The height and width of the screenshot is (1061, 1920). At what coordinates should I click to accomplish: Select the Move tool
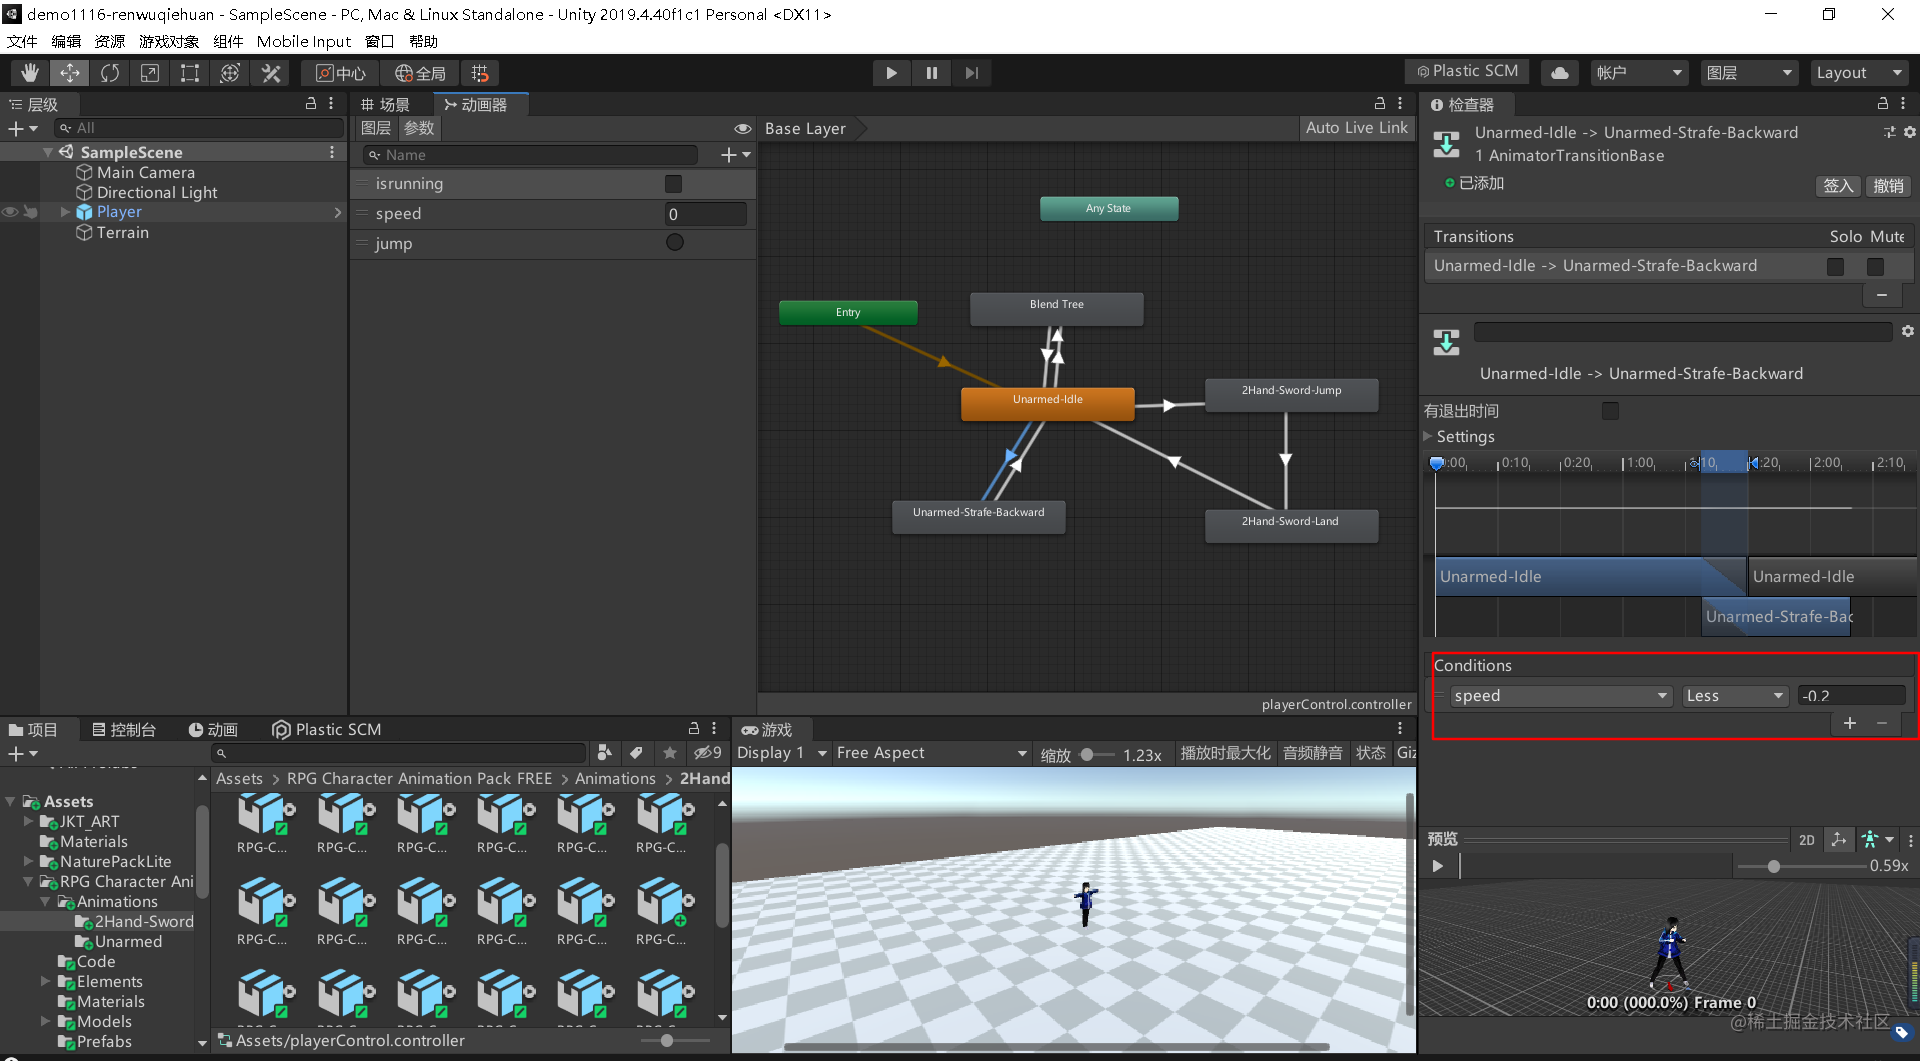69,72
